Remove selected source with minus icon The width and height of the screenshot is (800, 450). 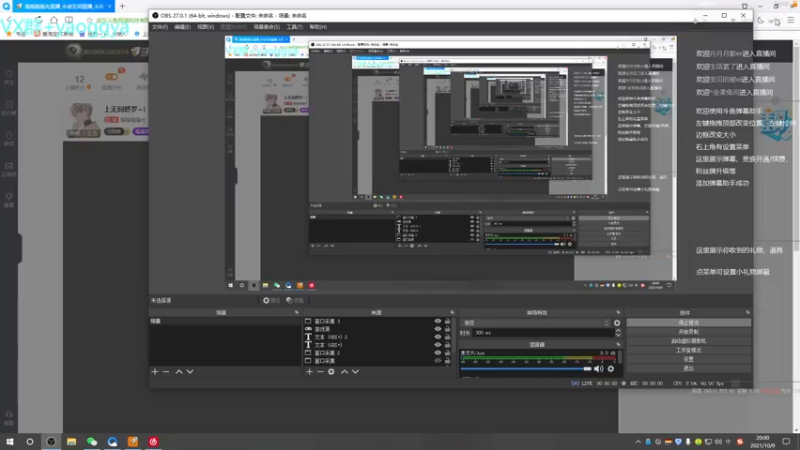[320, 371]
